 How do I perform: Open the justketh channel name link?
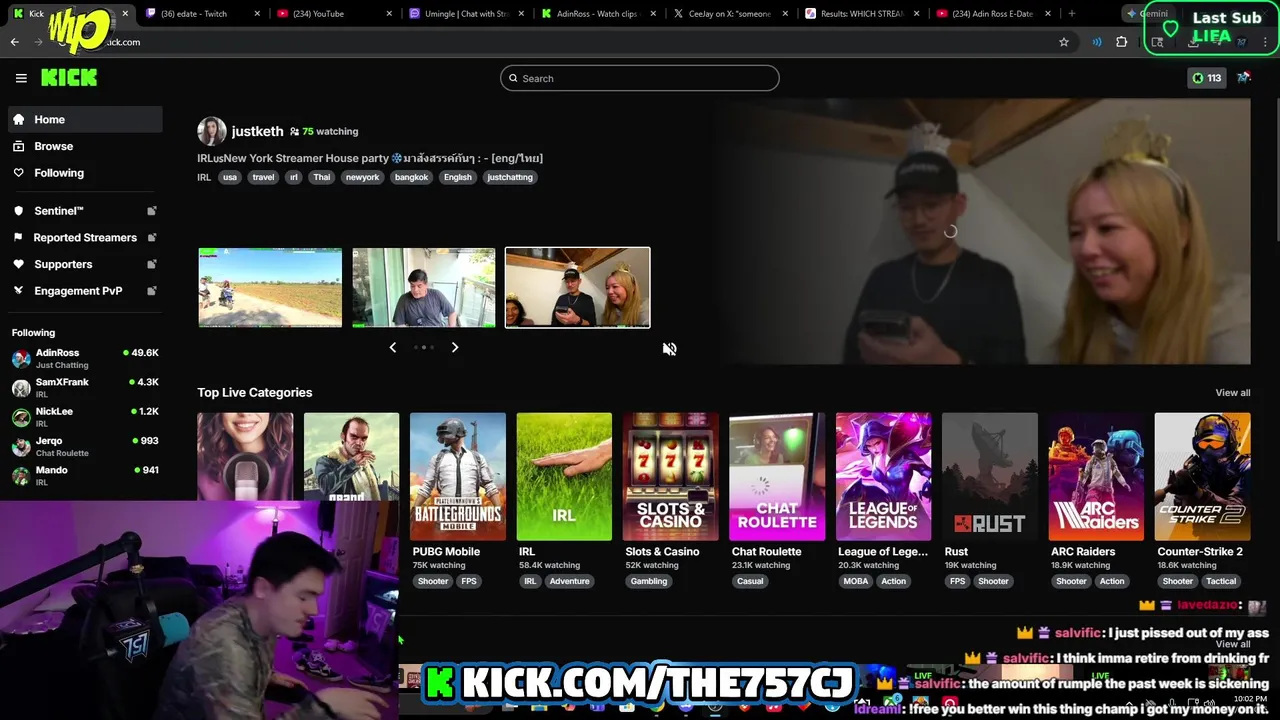(x=257, y=131)
